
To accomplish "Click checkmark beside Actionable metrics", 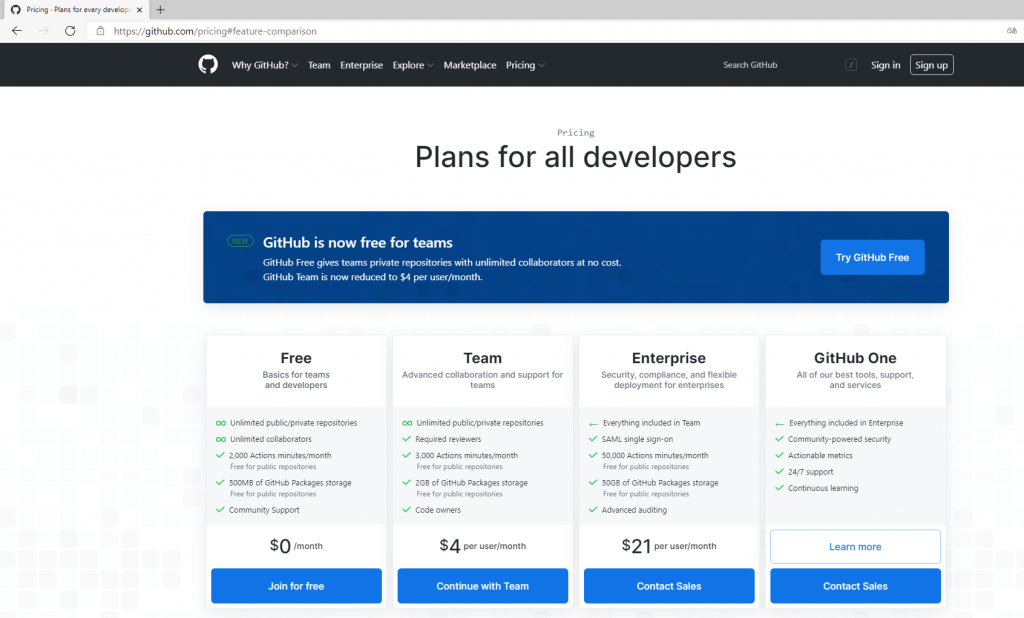I will (779, 455).
